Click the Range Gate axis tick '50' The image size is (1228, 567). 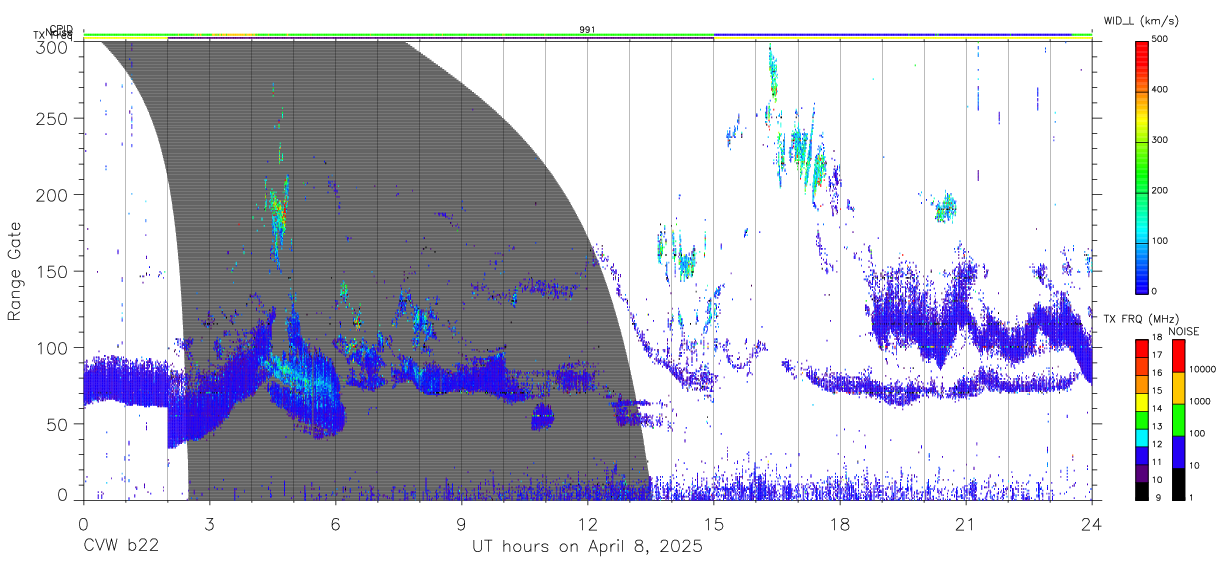pyautogui.click(x=58, y=424)
